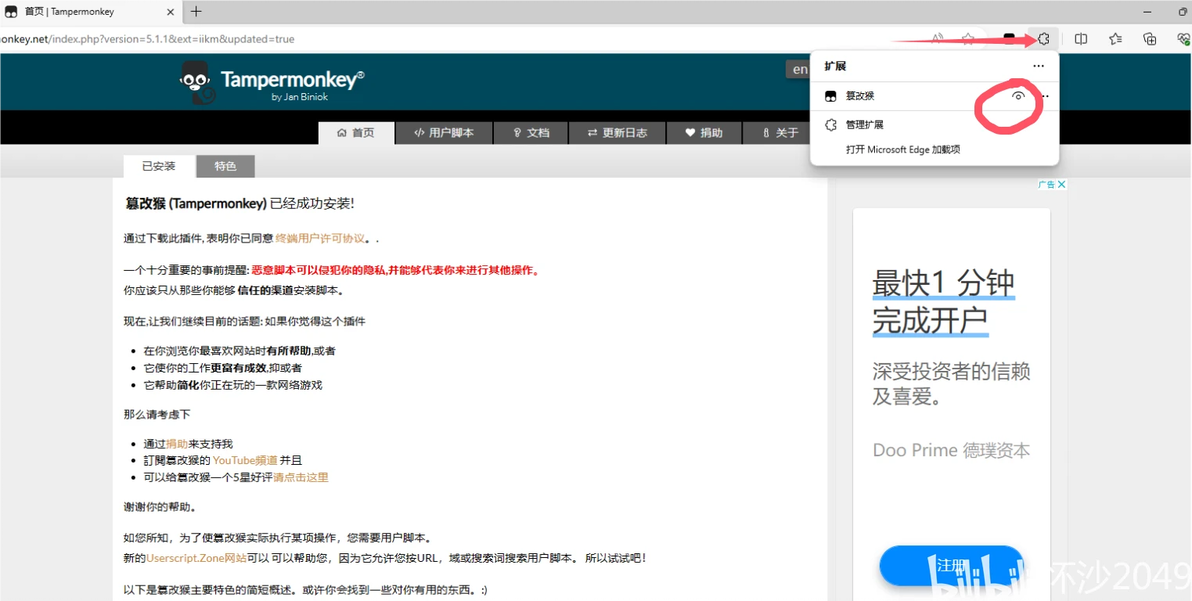
Task: Open the Favorites list toolbar icon
Action: 1115,39
